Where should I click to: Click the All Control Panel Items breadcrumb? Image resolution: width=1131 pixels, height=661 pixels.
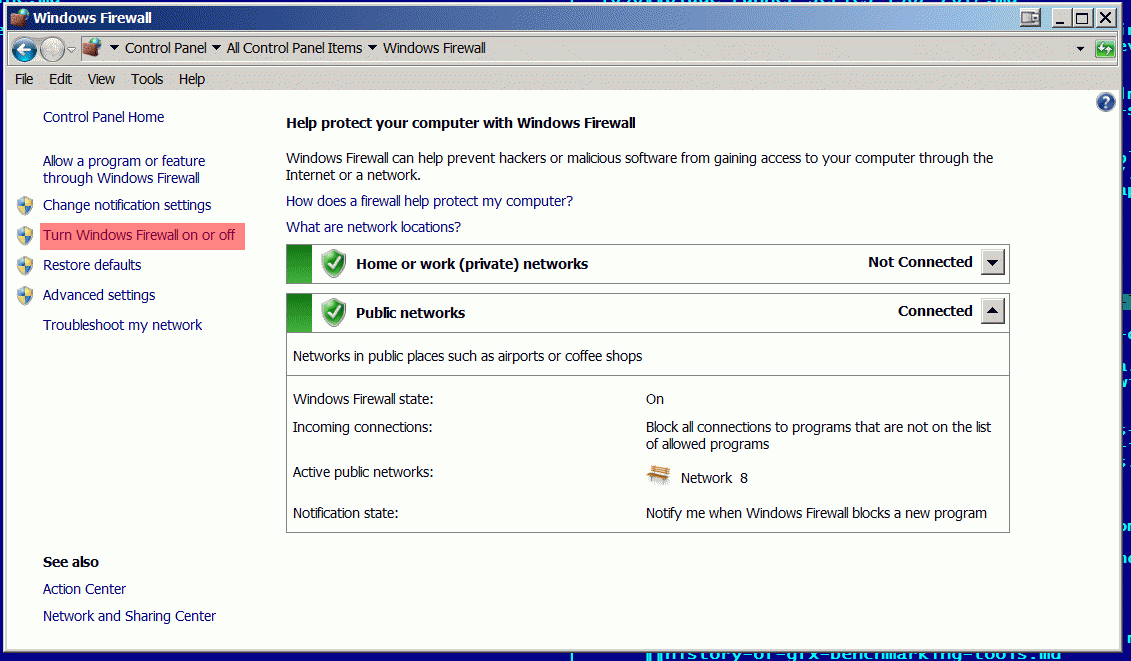click(294, 48)
